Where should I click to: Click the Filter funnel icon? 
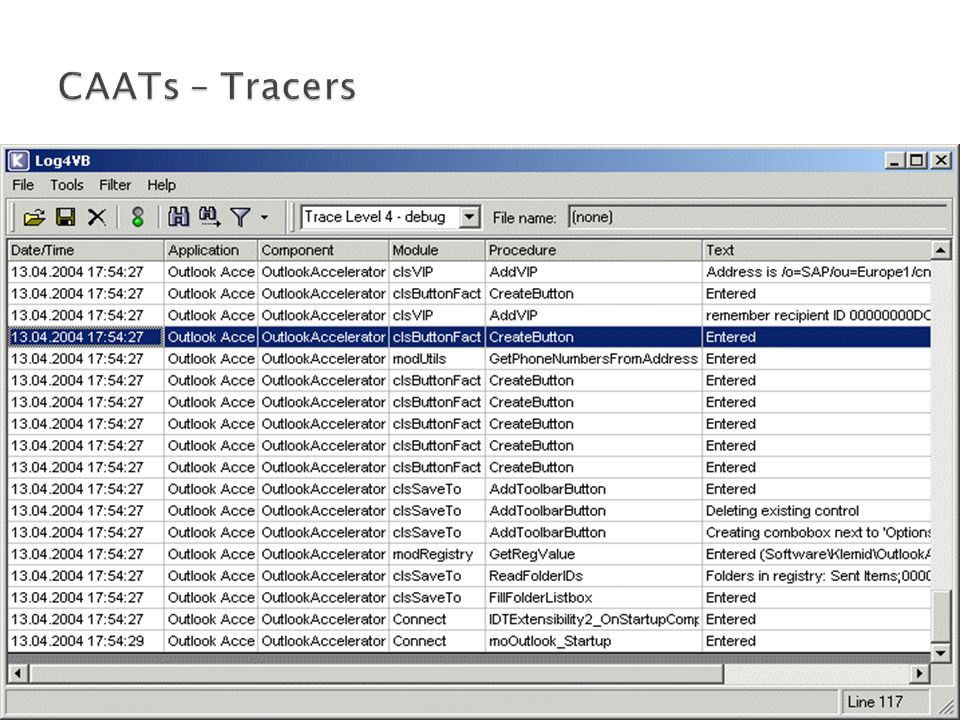(x=240, y=217)
